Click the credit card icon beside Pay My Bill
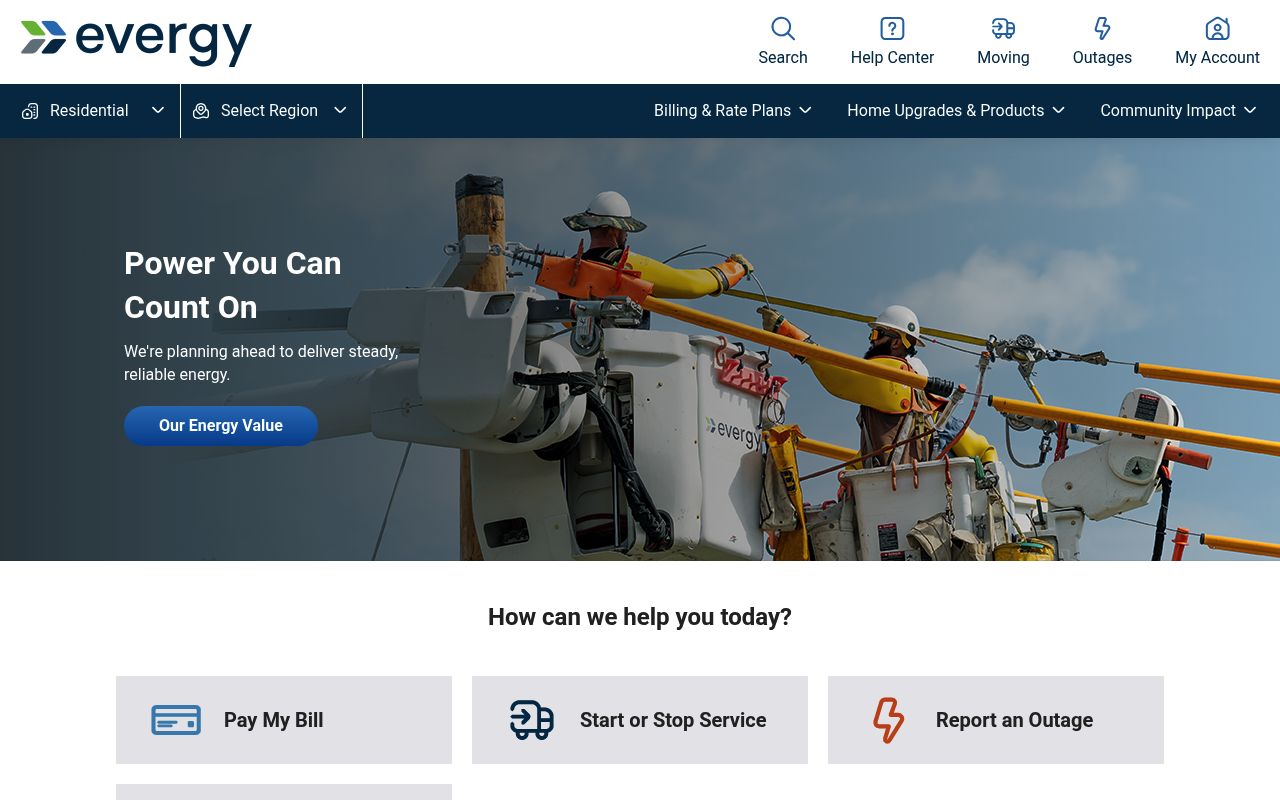This screenshot has width=1280, height=800. tap(176, 720)
